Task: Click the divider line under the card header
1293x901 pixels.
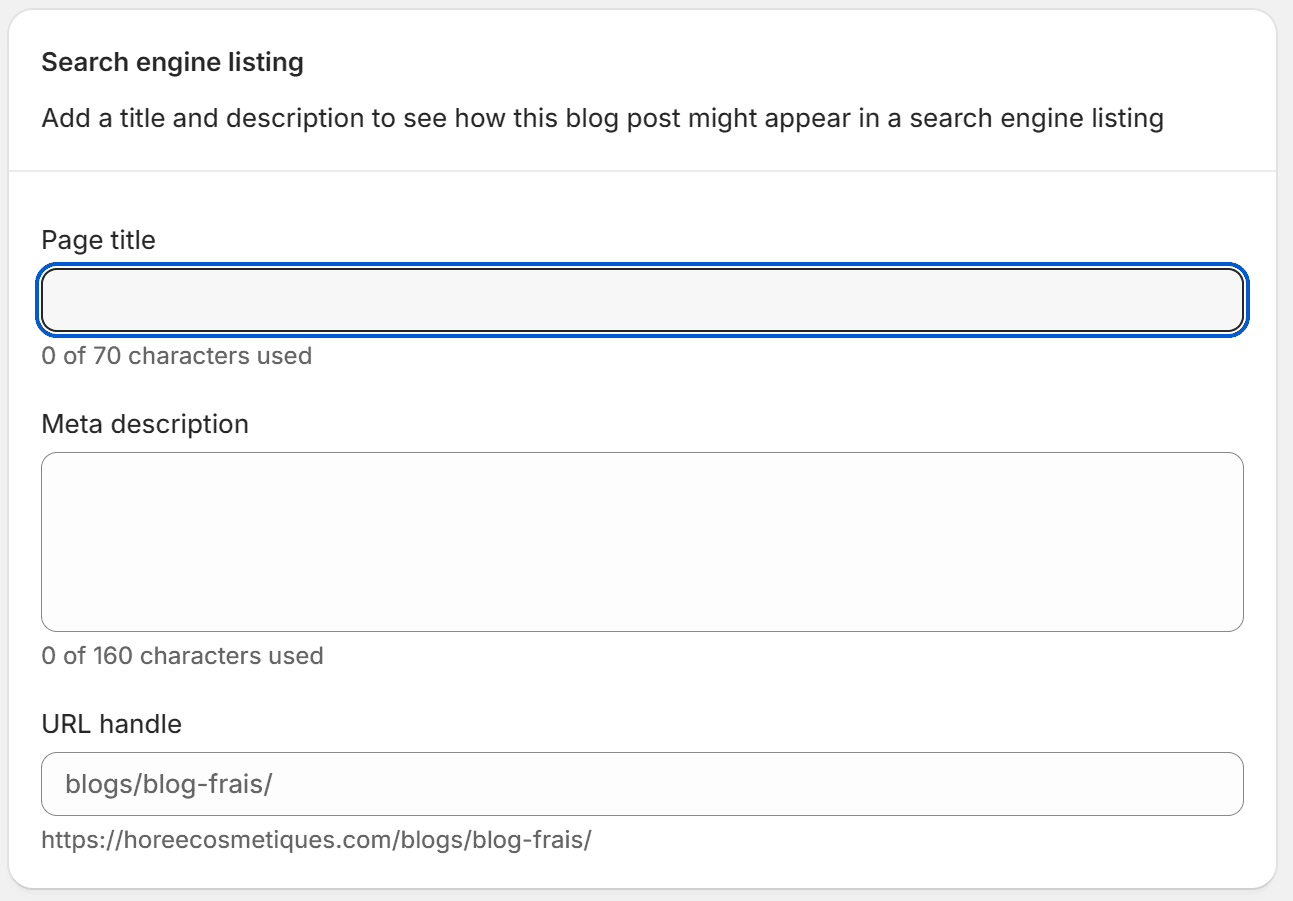Action: (642, 171)
